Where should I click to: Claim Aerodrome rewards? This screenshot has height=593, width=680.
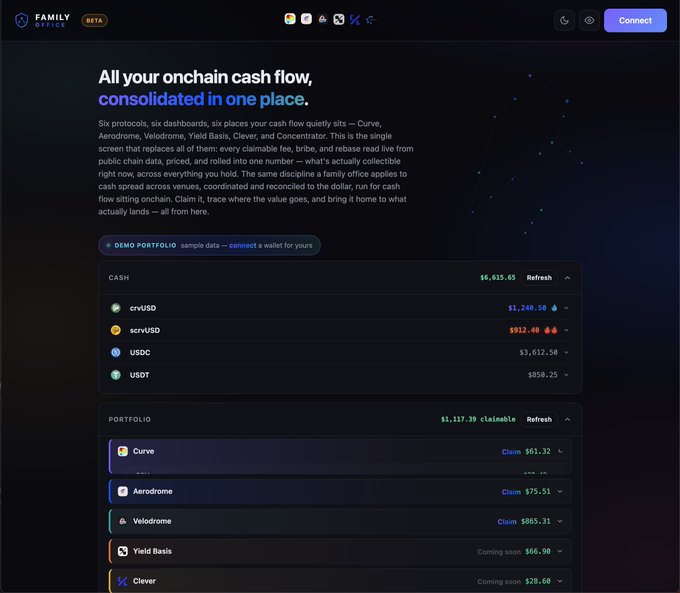[x=511, y=491]
